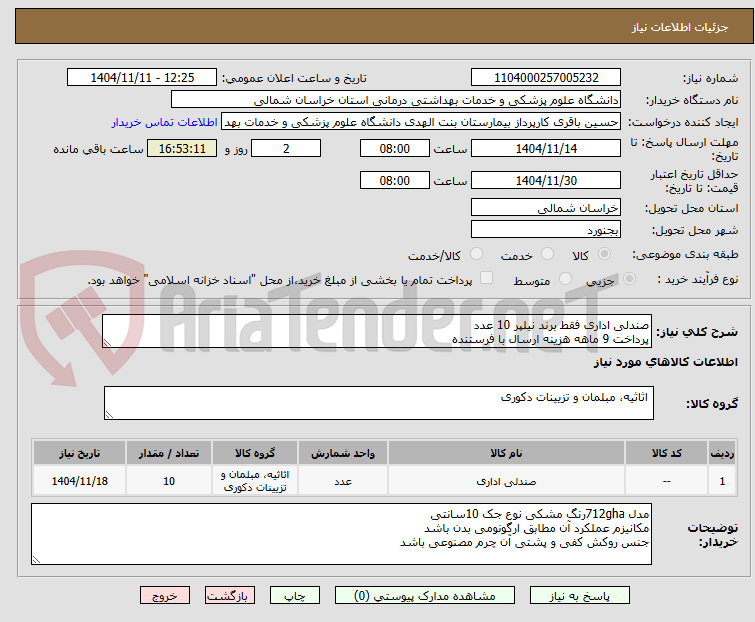Click the 'خروج' exit button
This screenshot has height=622, width=755.
(165, 596)
